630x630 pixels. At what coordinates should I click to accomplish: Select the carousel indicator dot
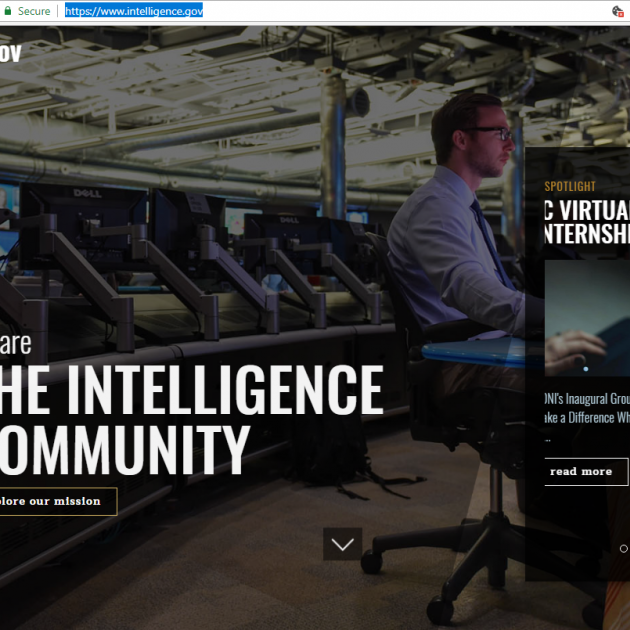[x=624, y=548]
